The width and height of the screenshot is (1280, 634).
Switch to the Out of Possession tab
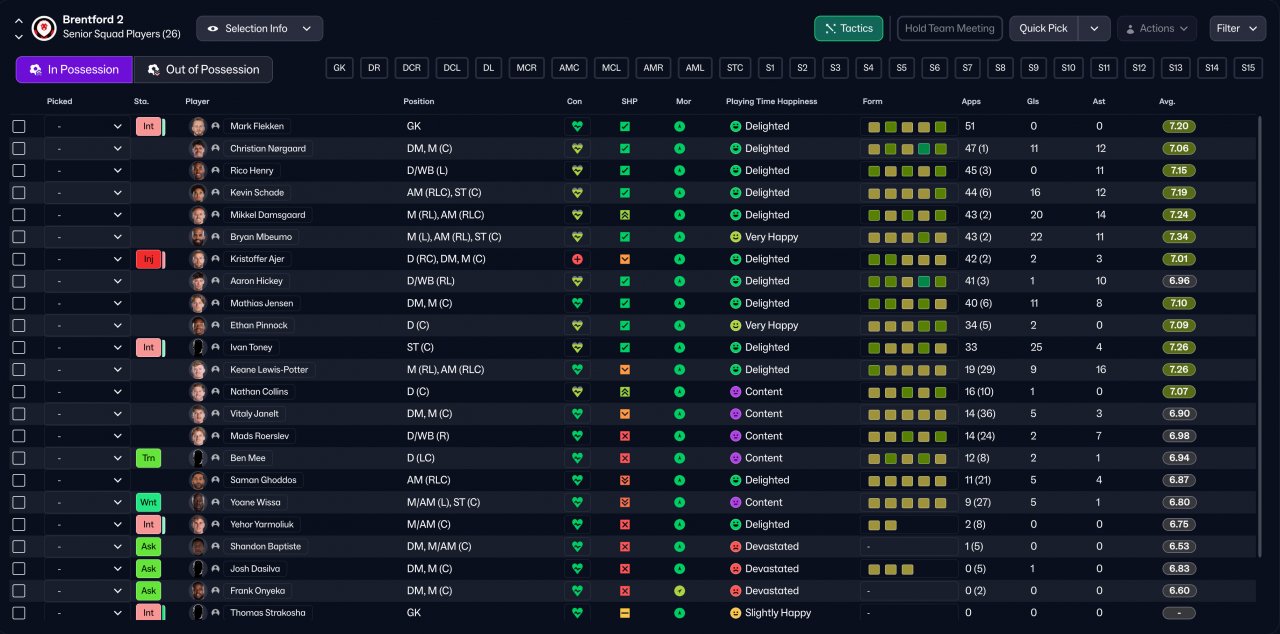point(203,70)
